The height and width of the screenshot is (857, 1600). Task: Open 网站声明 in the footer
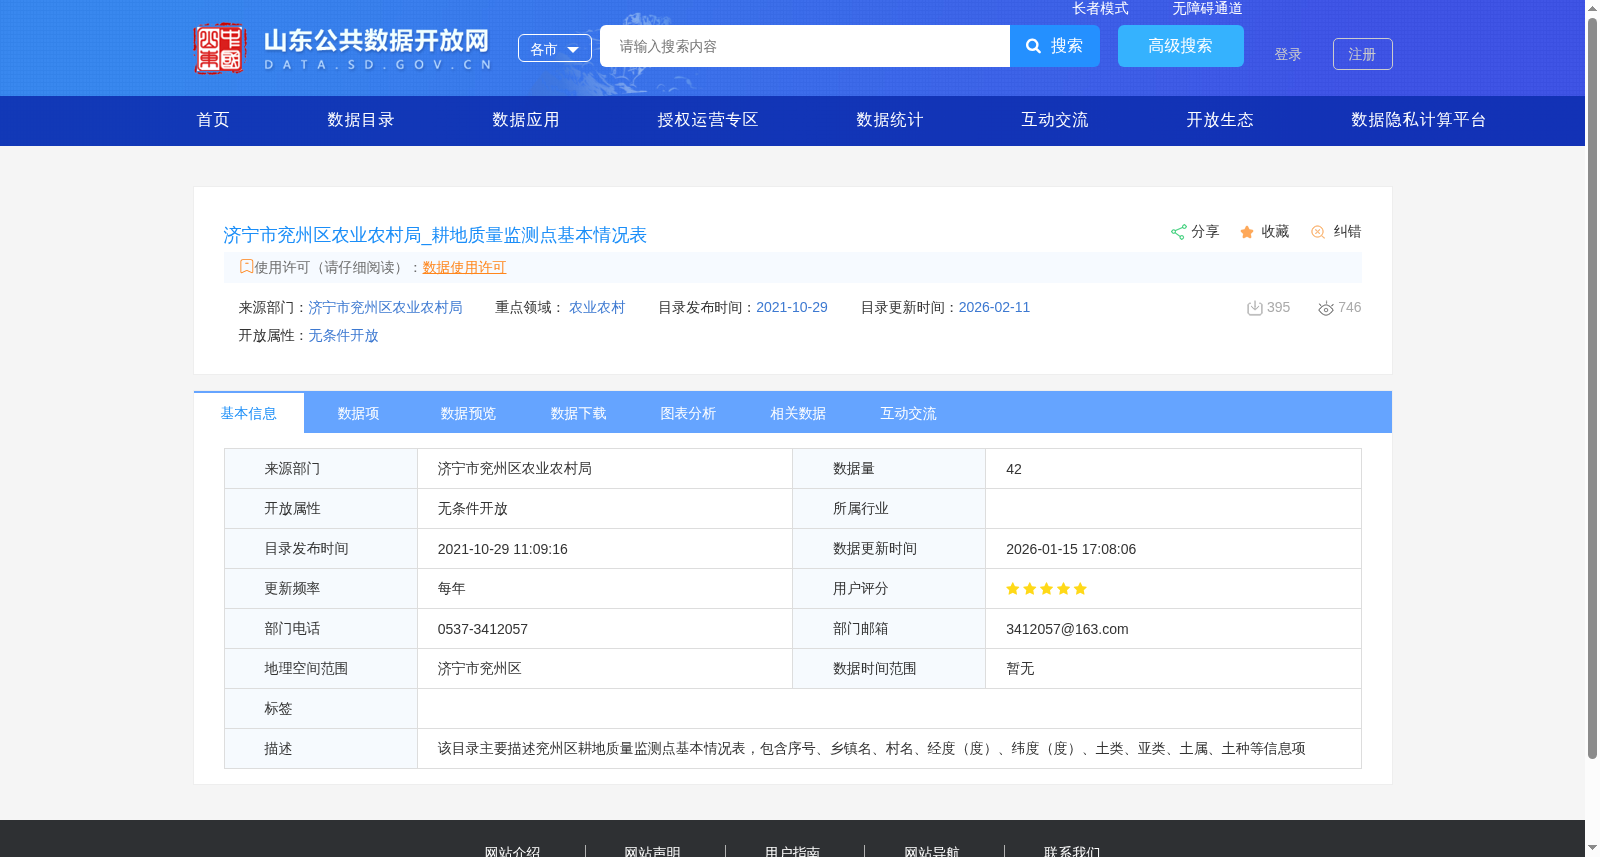point(652,851)
